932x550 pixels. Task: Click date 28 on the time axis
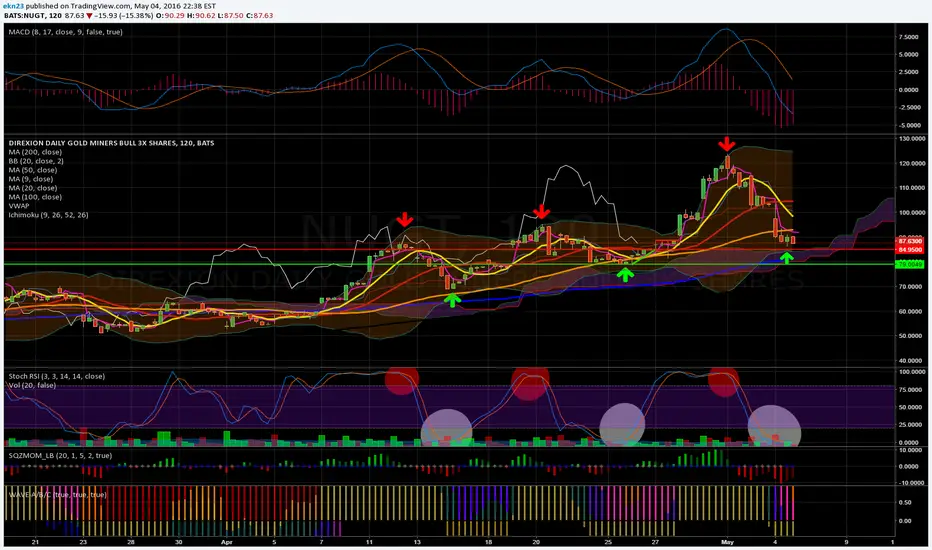[131, 542]
